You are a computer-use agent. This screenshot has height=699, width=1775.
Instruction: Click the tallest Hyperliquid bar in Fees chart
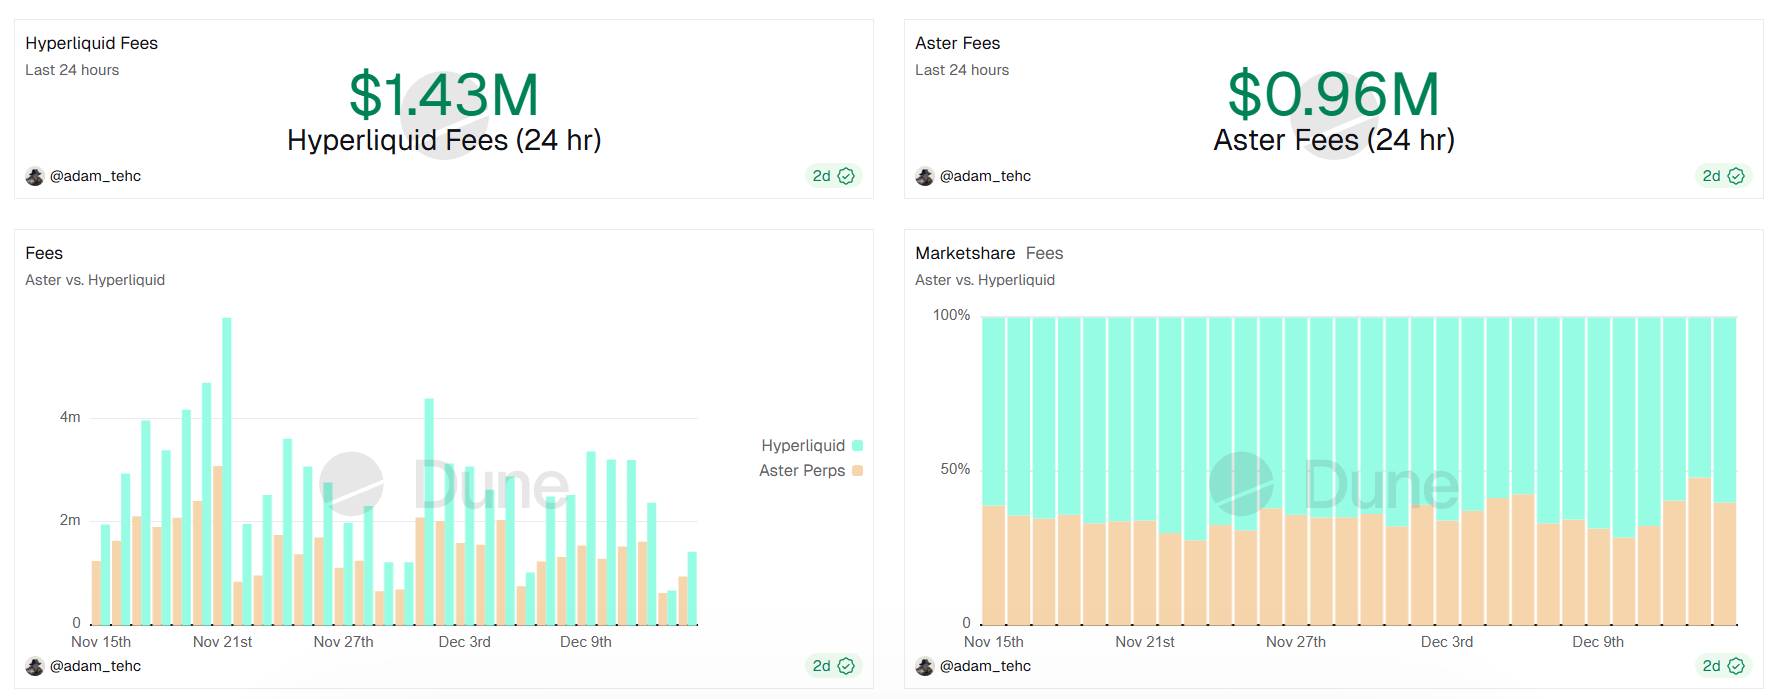pyautogui.click(x=227, y=470)
